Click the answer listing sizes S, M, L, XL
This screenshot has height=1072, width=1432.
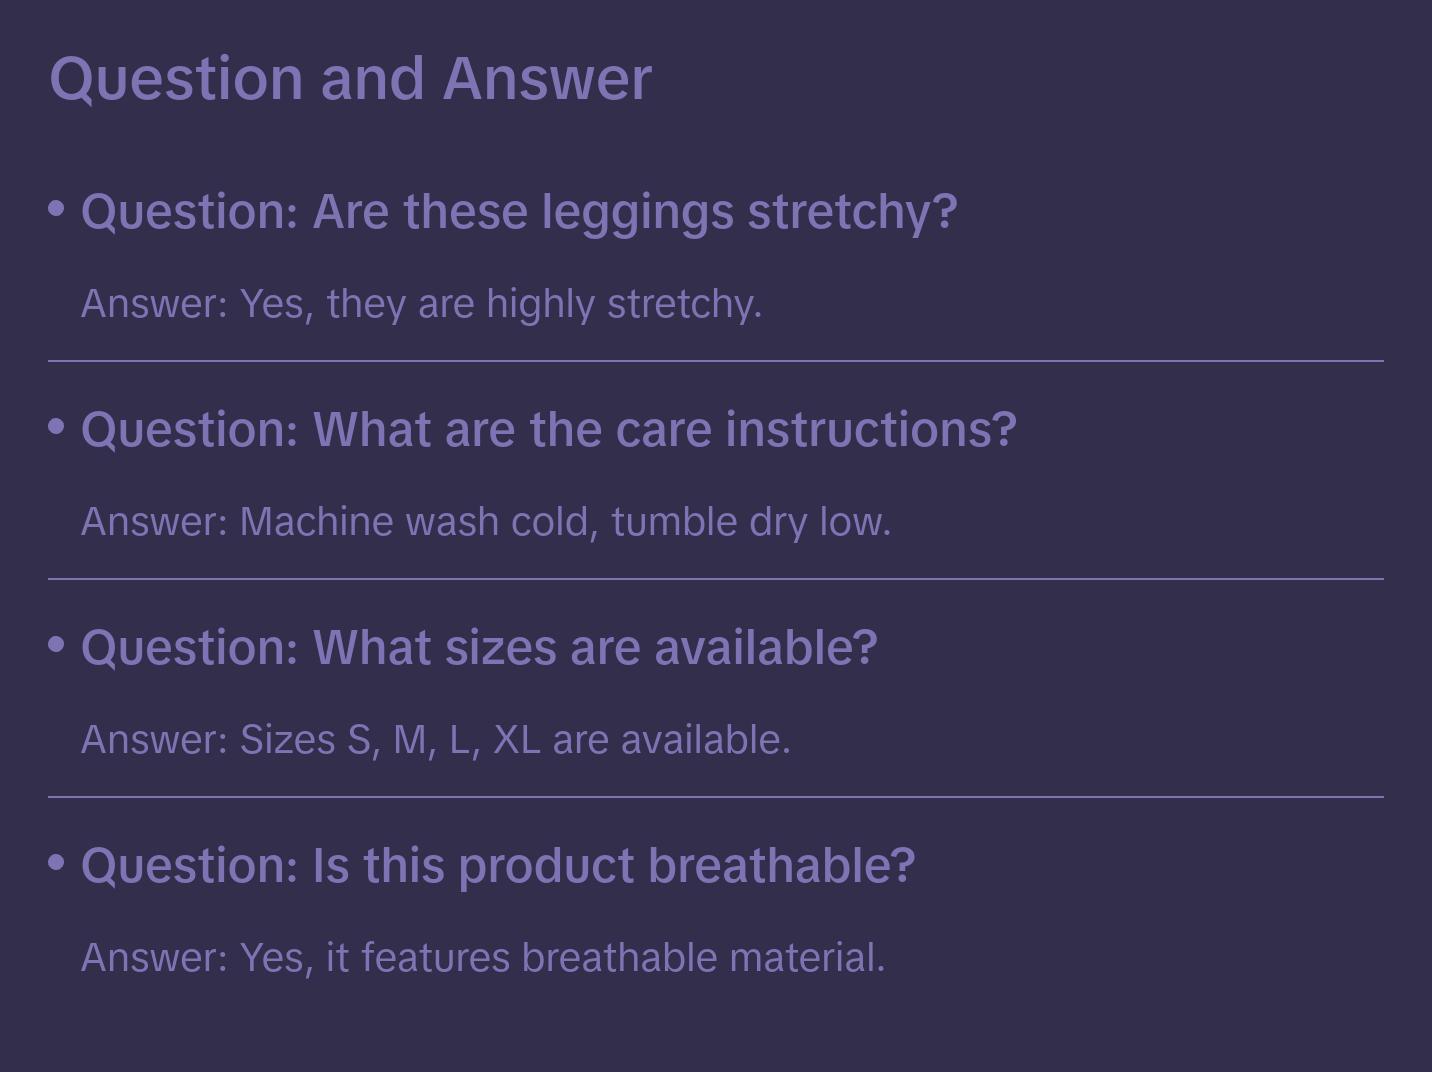click(x=436, y=740)
